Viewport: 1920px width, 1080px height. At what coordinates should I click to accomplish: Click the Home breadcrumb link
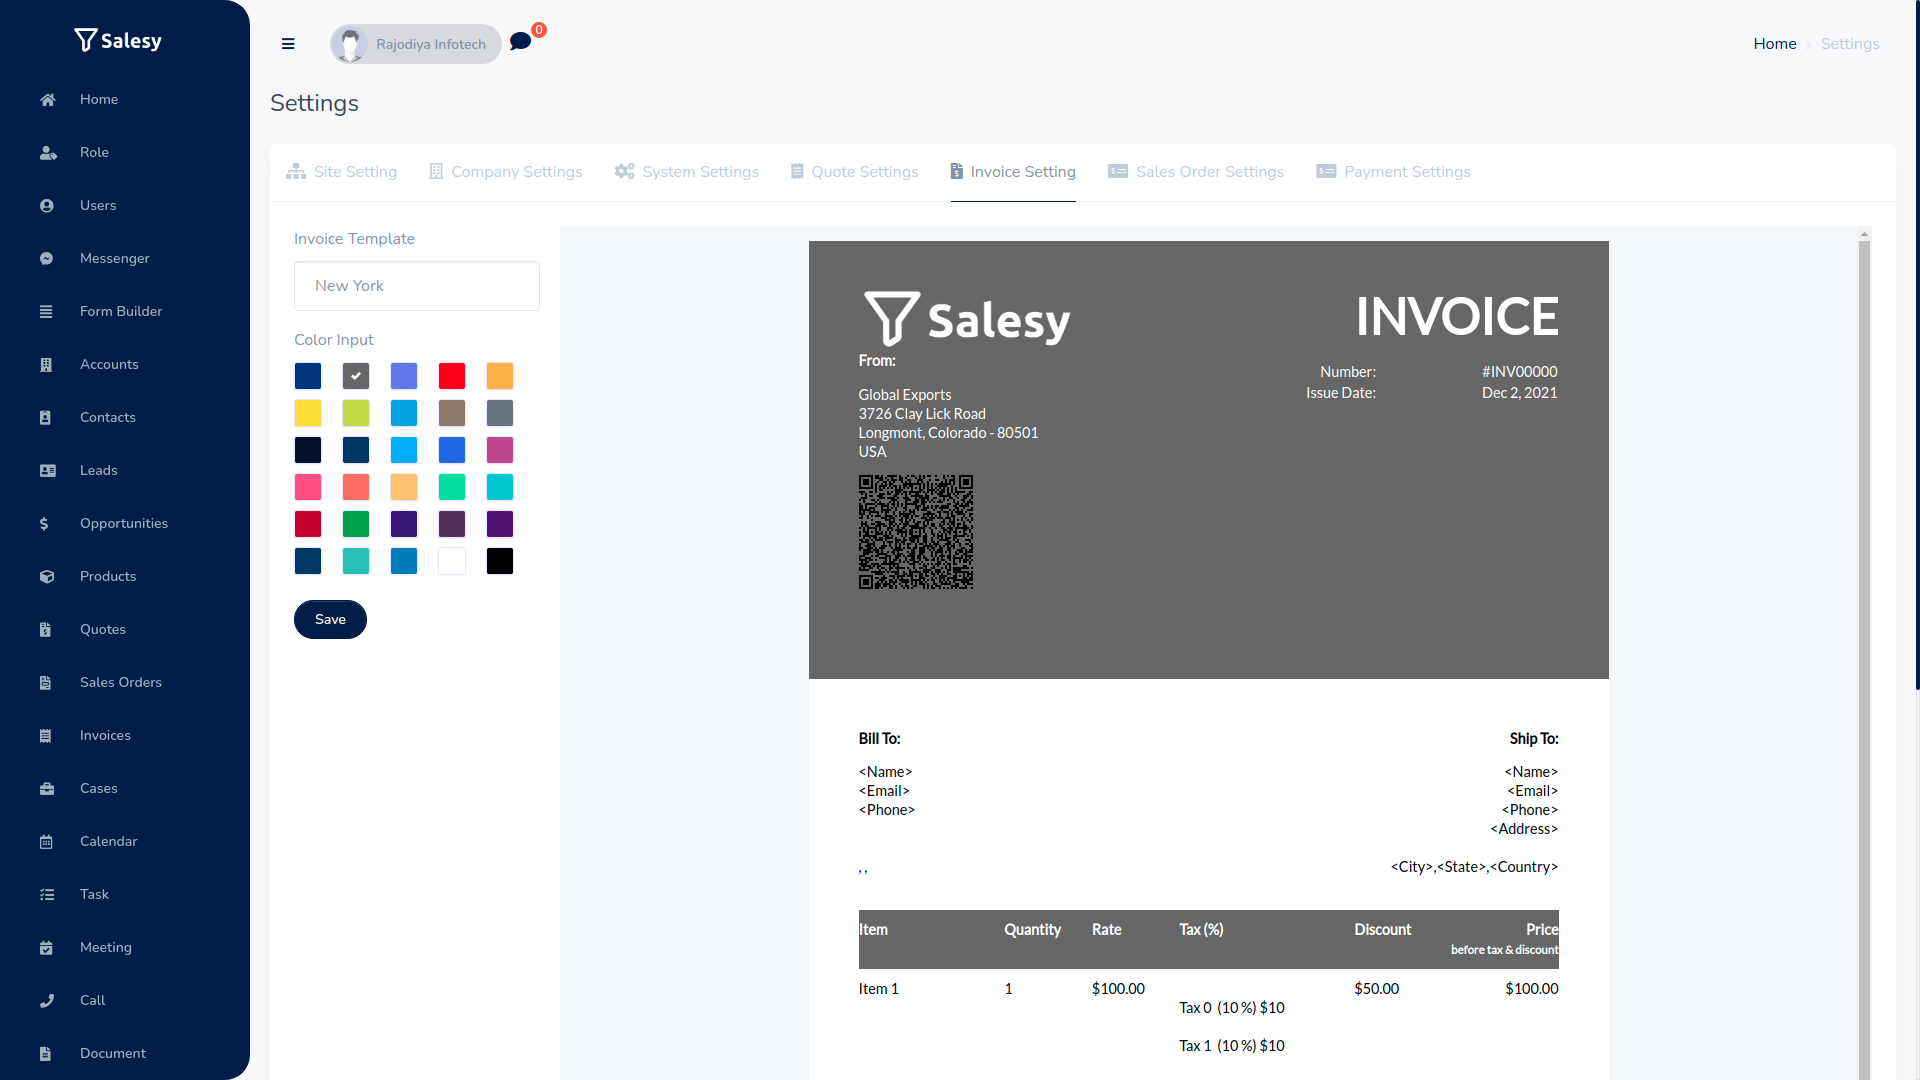[x=1775, y=44]
